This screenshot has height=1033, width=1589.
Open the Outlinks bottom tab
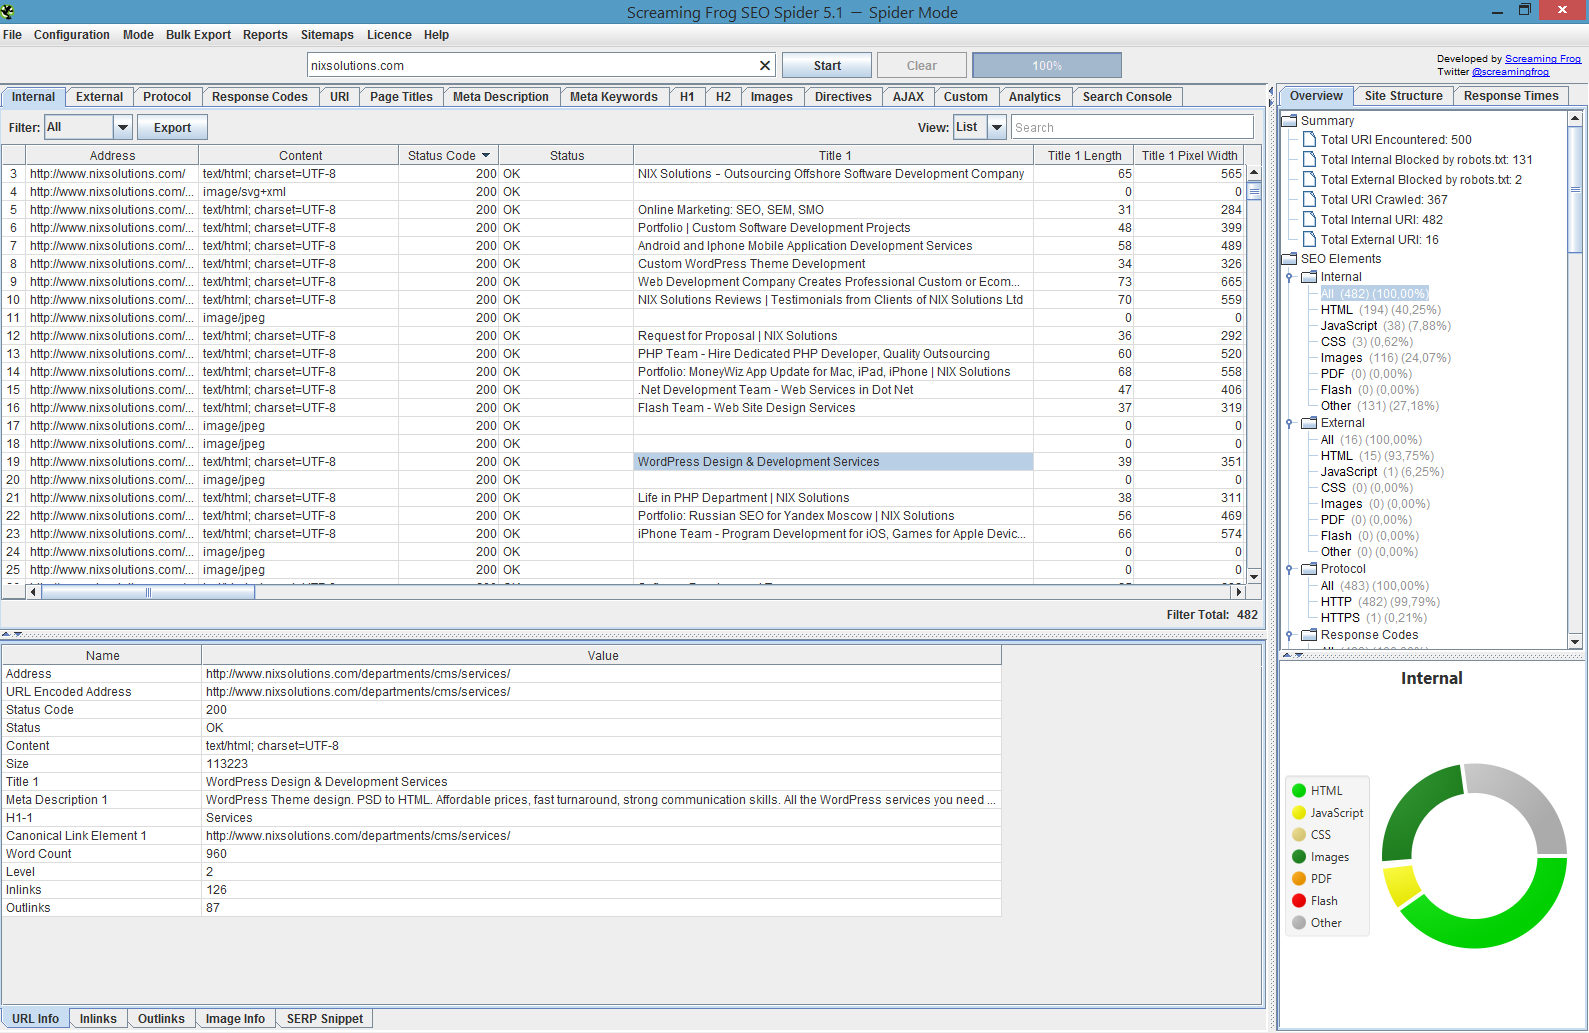click(x=161, y=1019)
